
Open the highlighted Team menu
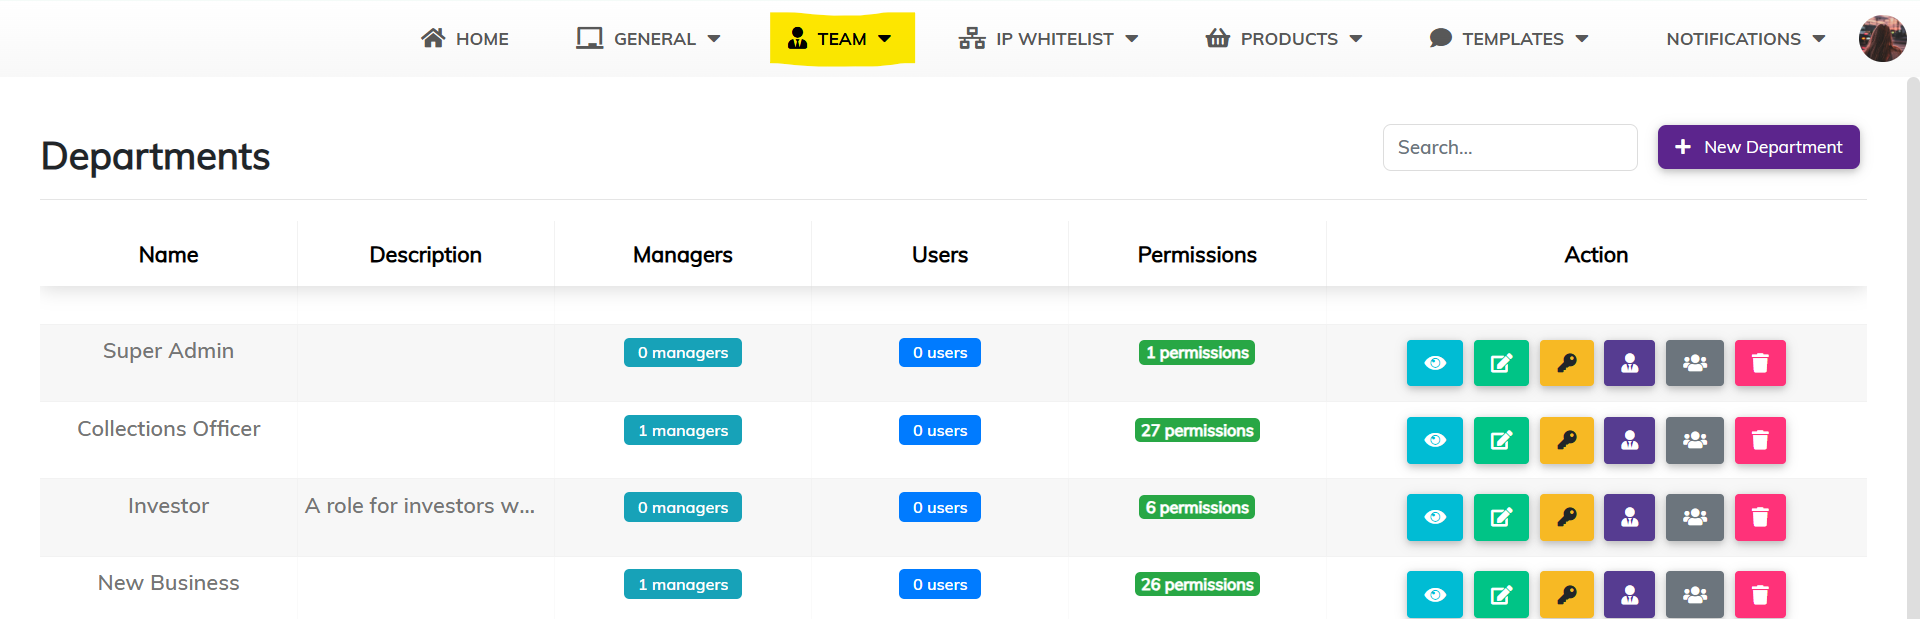(841, 39)
